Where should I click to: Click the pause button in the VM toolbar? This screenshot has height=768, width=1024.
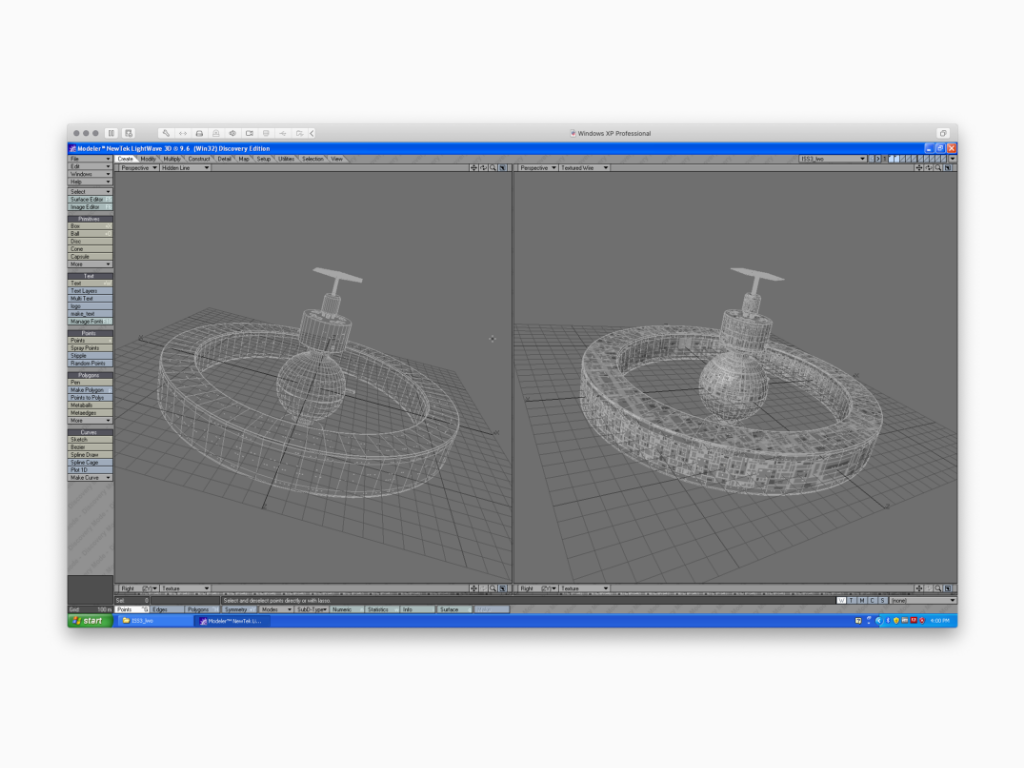(112, 133)
